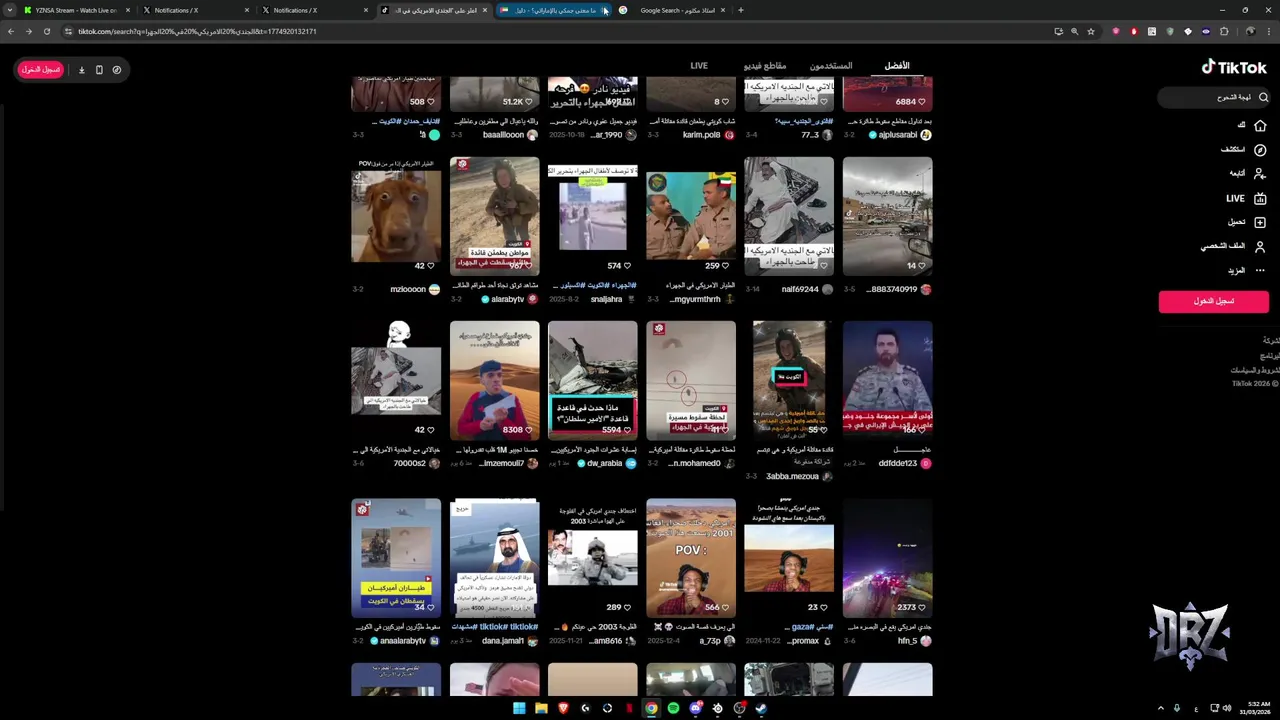Open user alarabytv profile link
Viewport: 1280px width, 720px height.
tap(508, 299)
